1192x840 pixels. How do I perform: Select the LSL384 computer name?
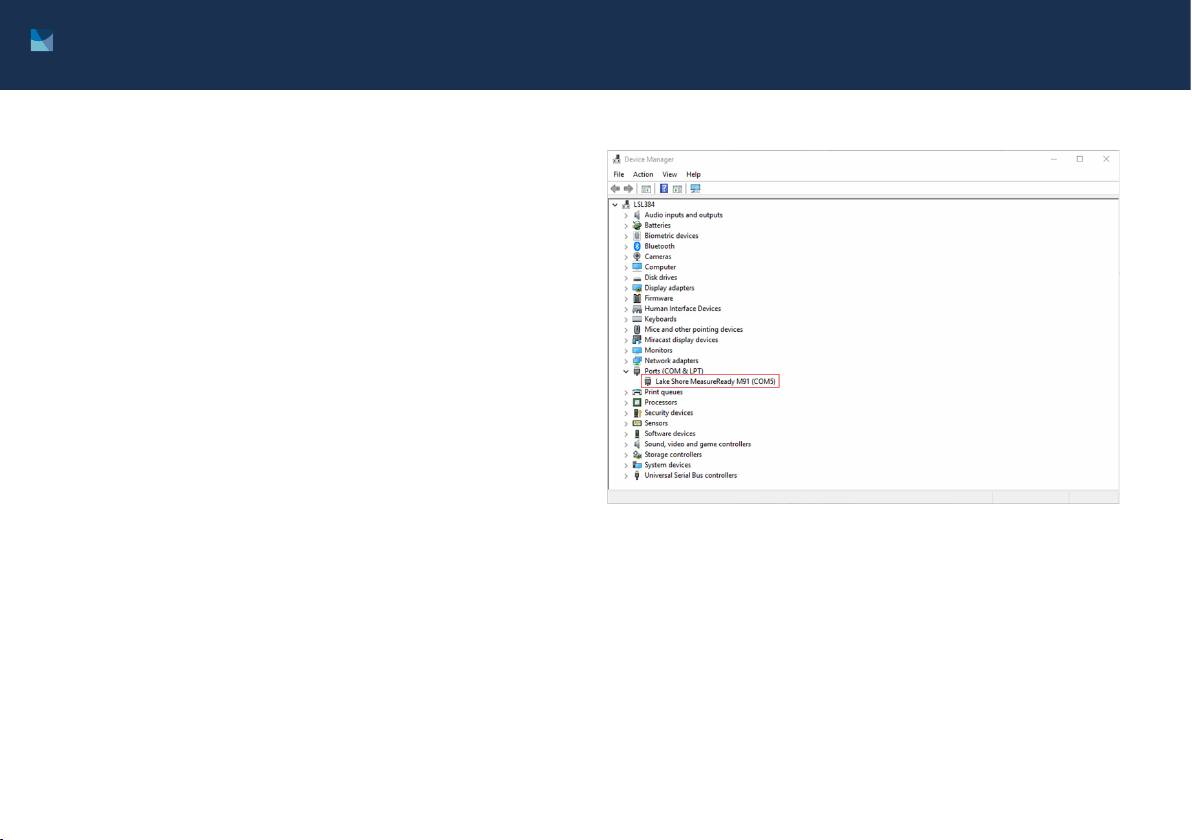644,204
